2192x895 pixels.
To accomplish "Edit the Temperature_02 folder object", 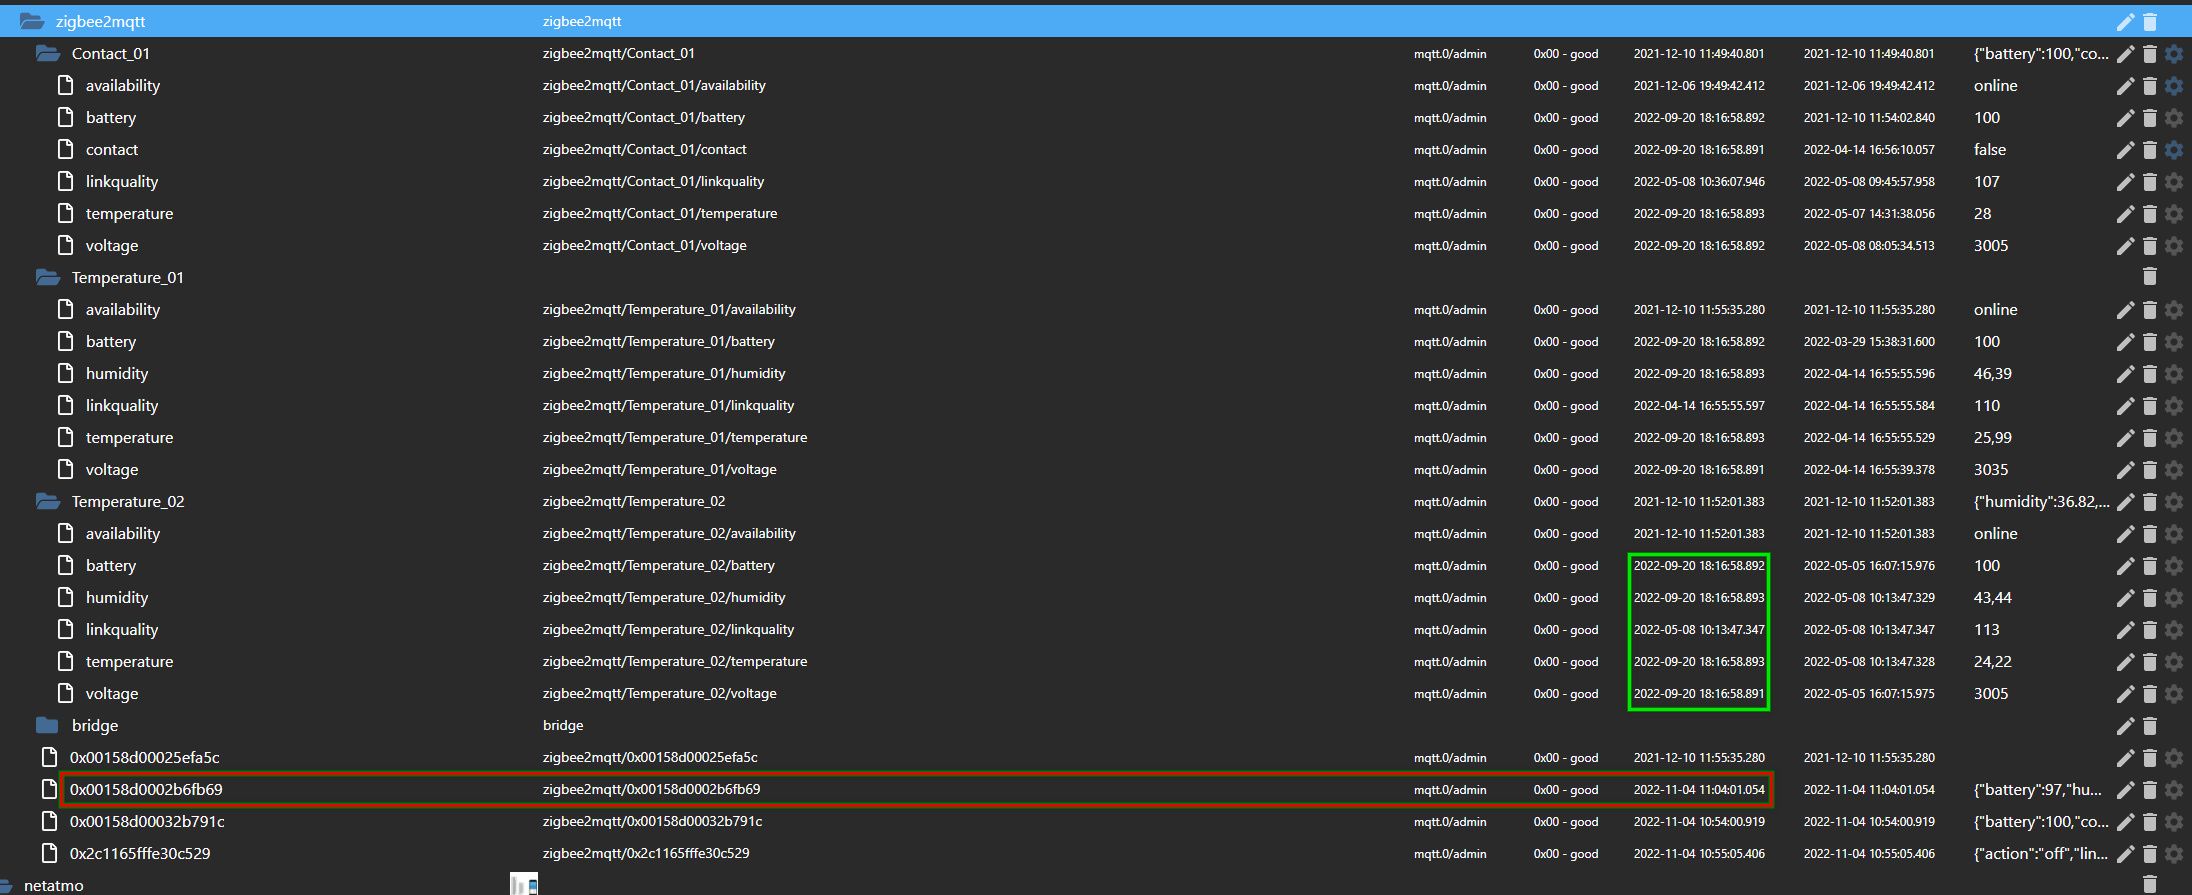I will coord(2125,502).
